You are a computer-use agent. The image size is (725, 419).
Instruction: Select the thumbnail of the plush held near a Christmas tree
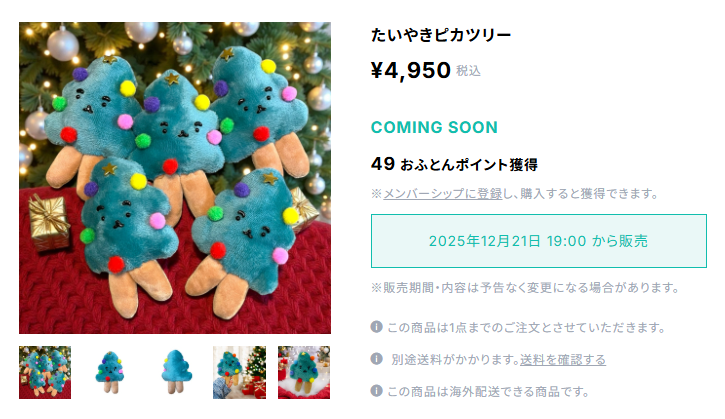point(240,372)
